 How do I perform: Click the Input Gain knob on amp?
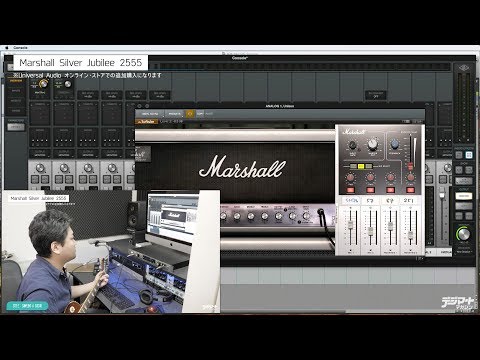pyautogui.click(x=306, y=216)
